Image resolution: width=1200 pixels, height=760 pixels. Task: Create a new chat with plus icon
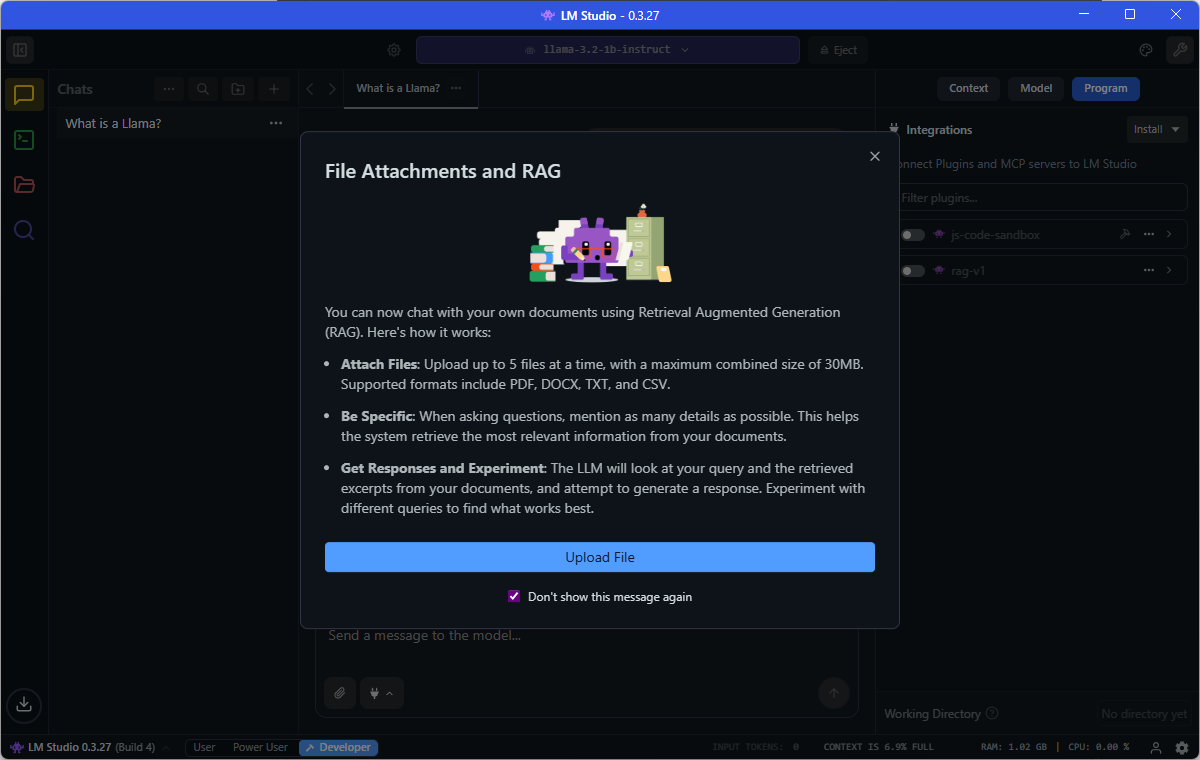[273, 89]
